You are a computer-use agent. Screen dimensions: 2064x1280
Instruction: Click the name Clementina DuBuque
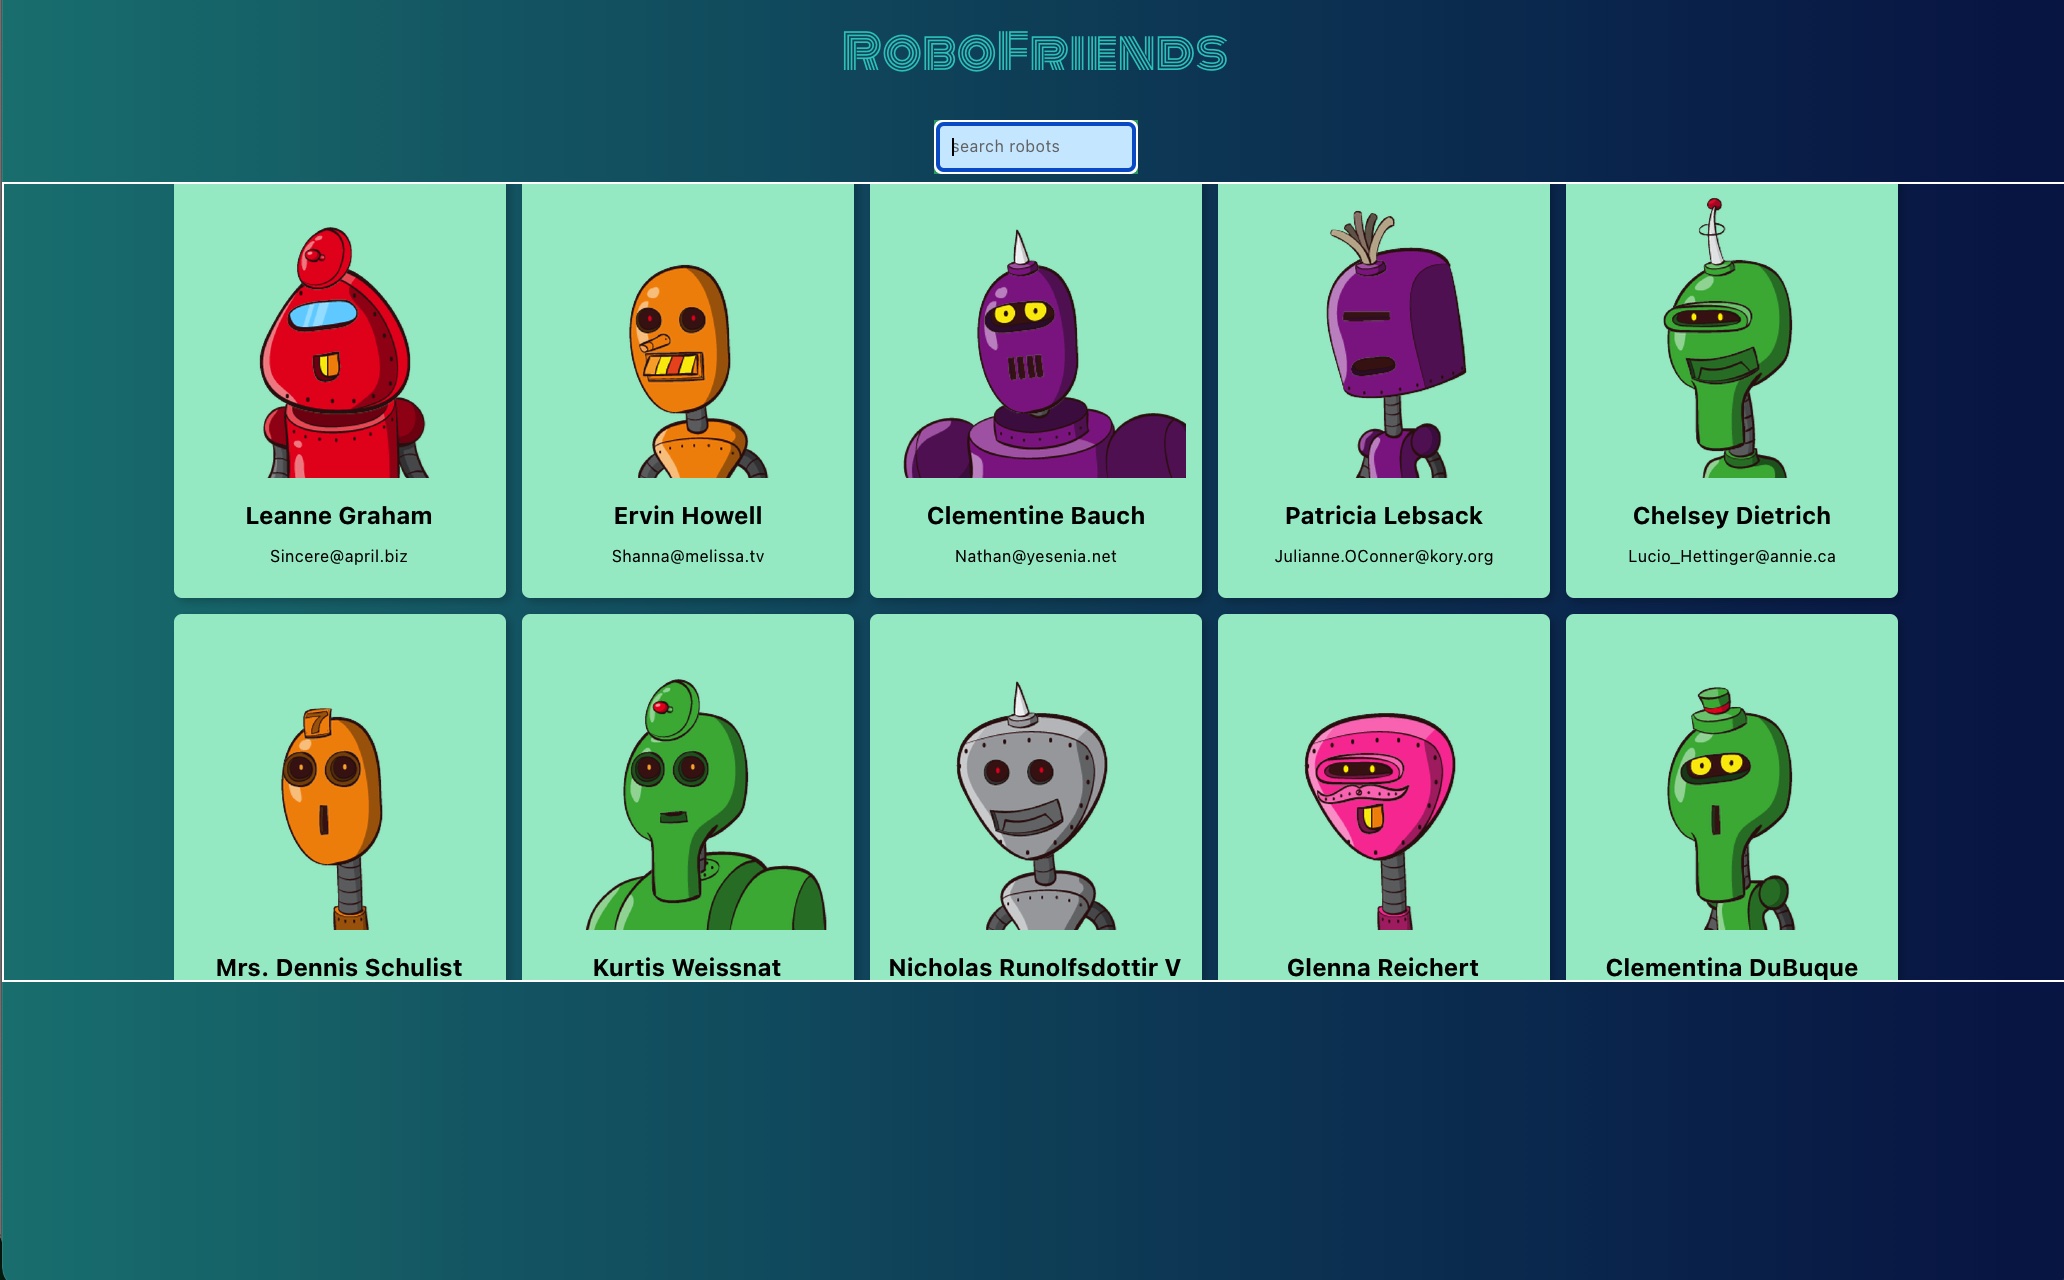click(1732, 967)
